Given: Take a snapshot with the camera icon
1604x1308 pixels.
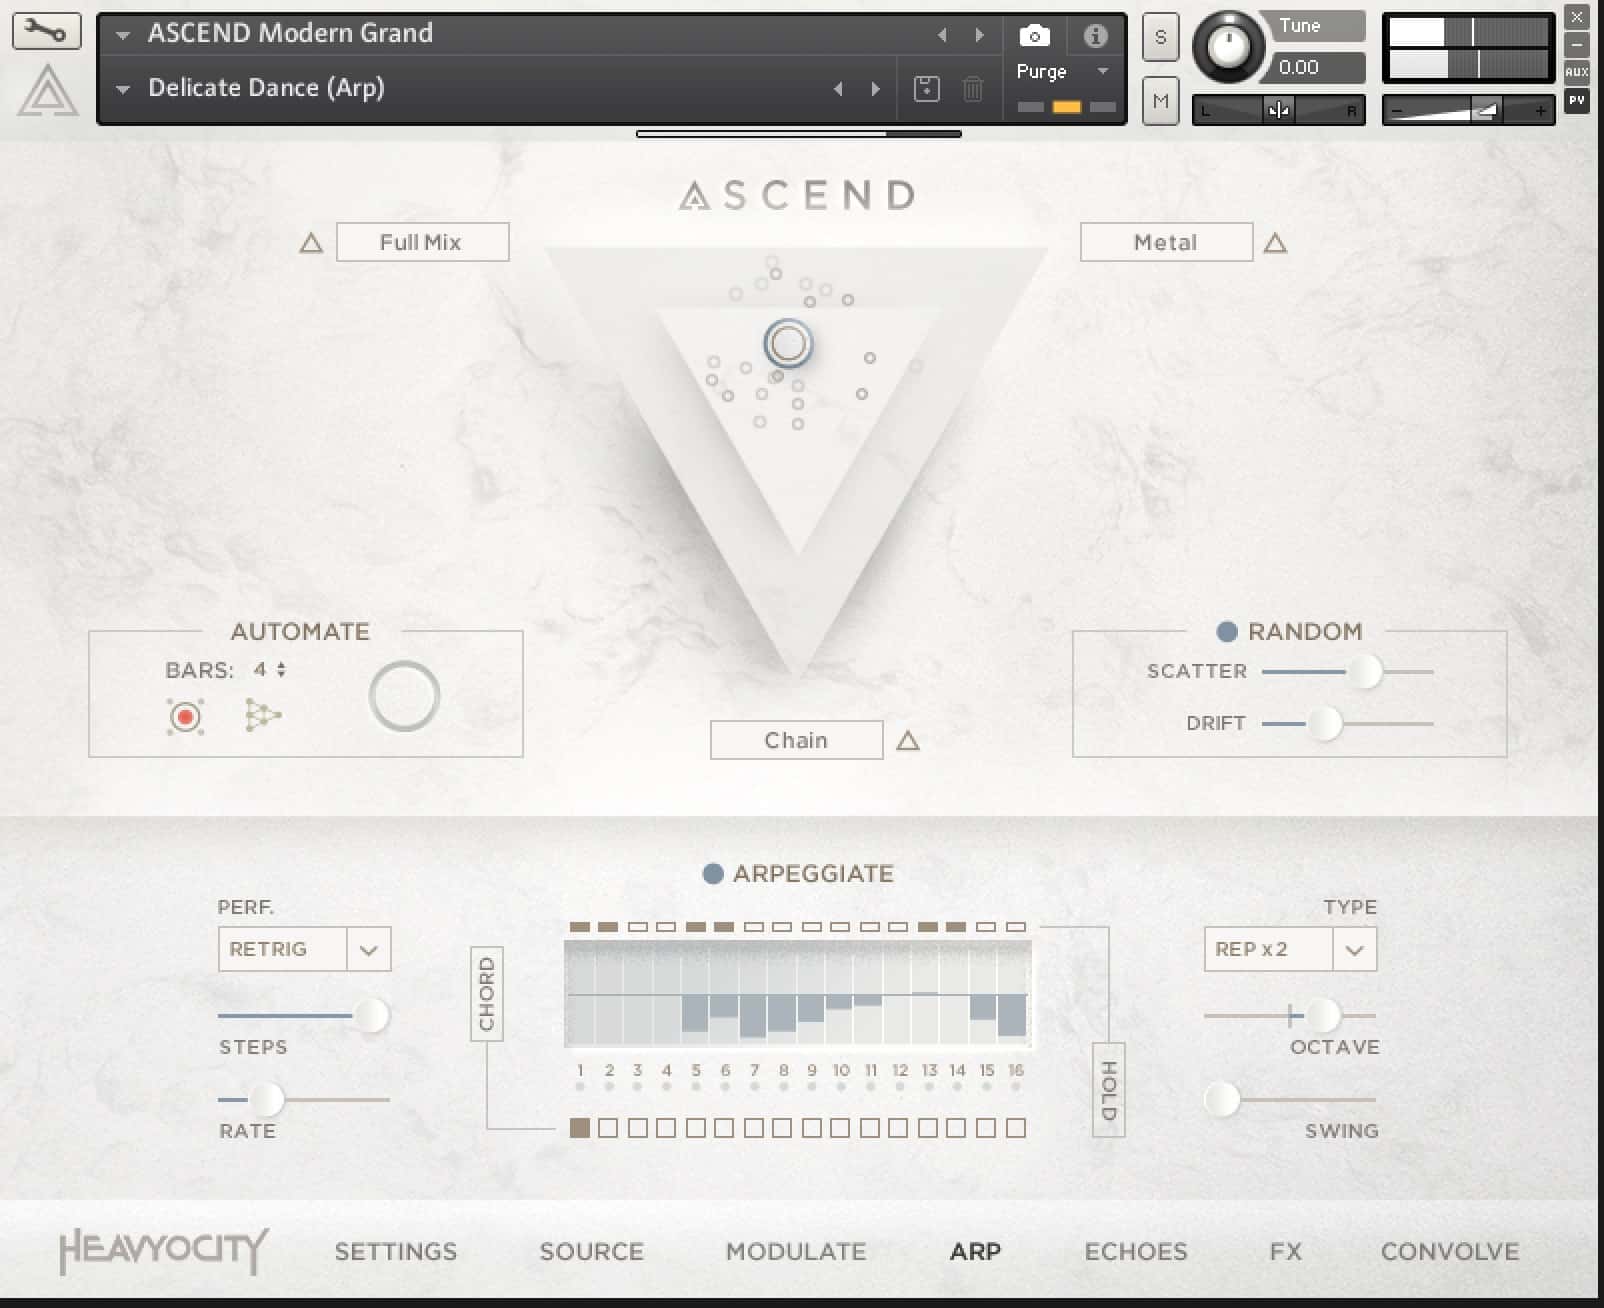Looking at the screenshot, I should tap(1034, 36).
